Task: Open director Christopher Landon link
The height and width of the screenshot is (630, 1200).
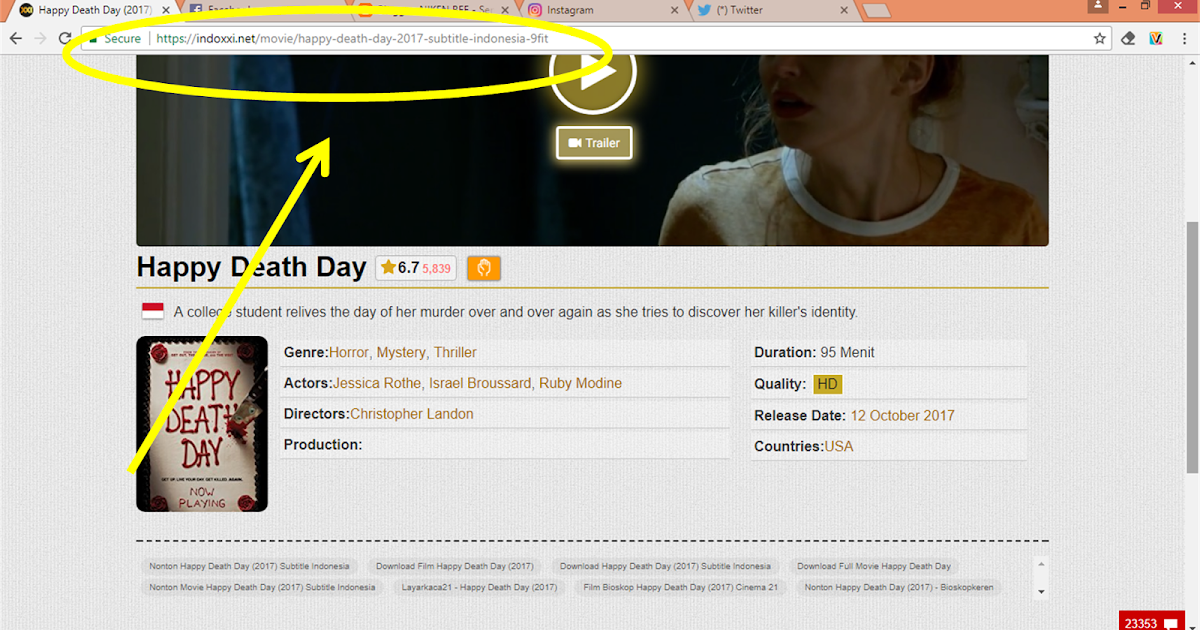Action: click(412, 414)
